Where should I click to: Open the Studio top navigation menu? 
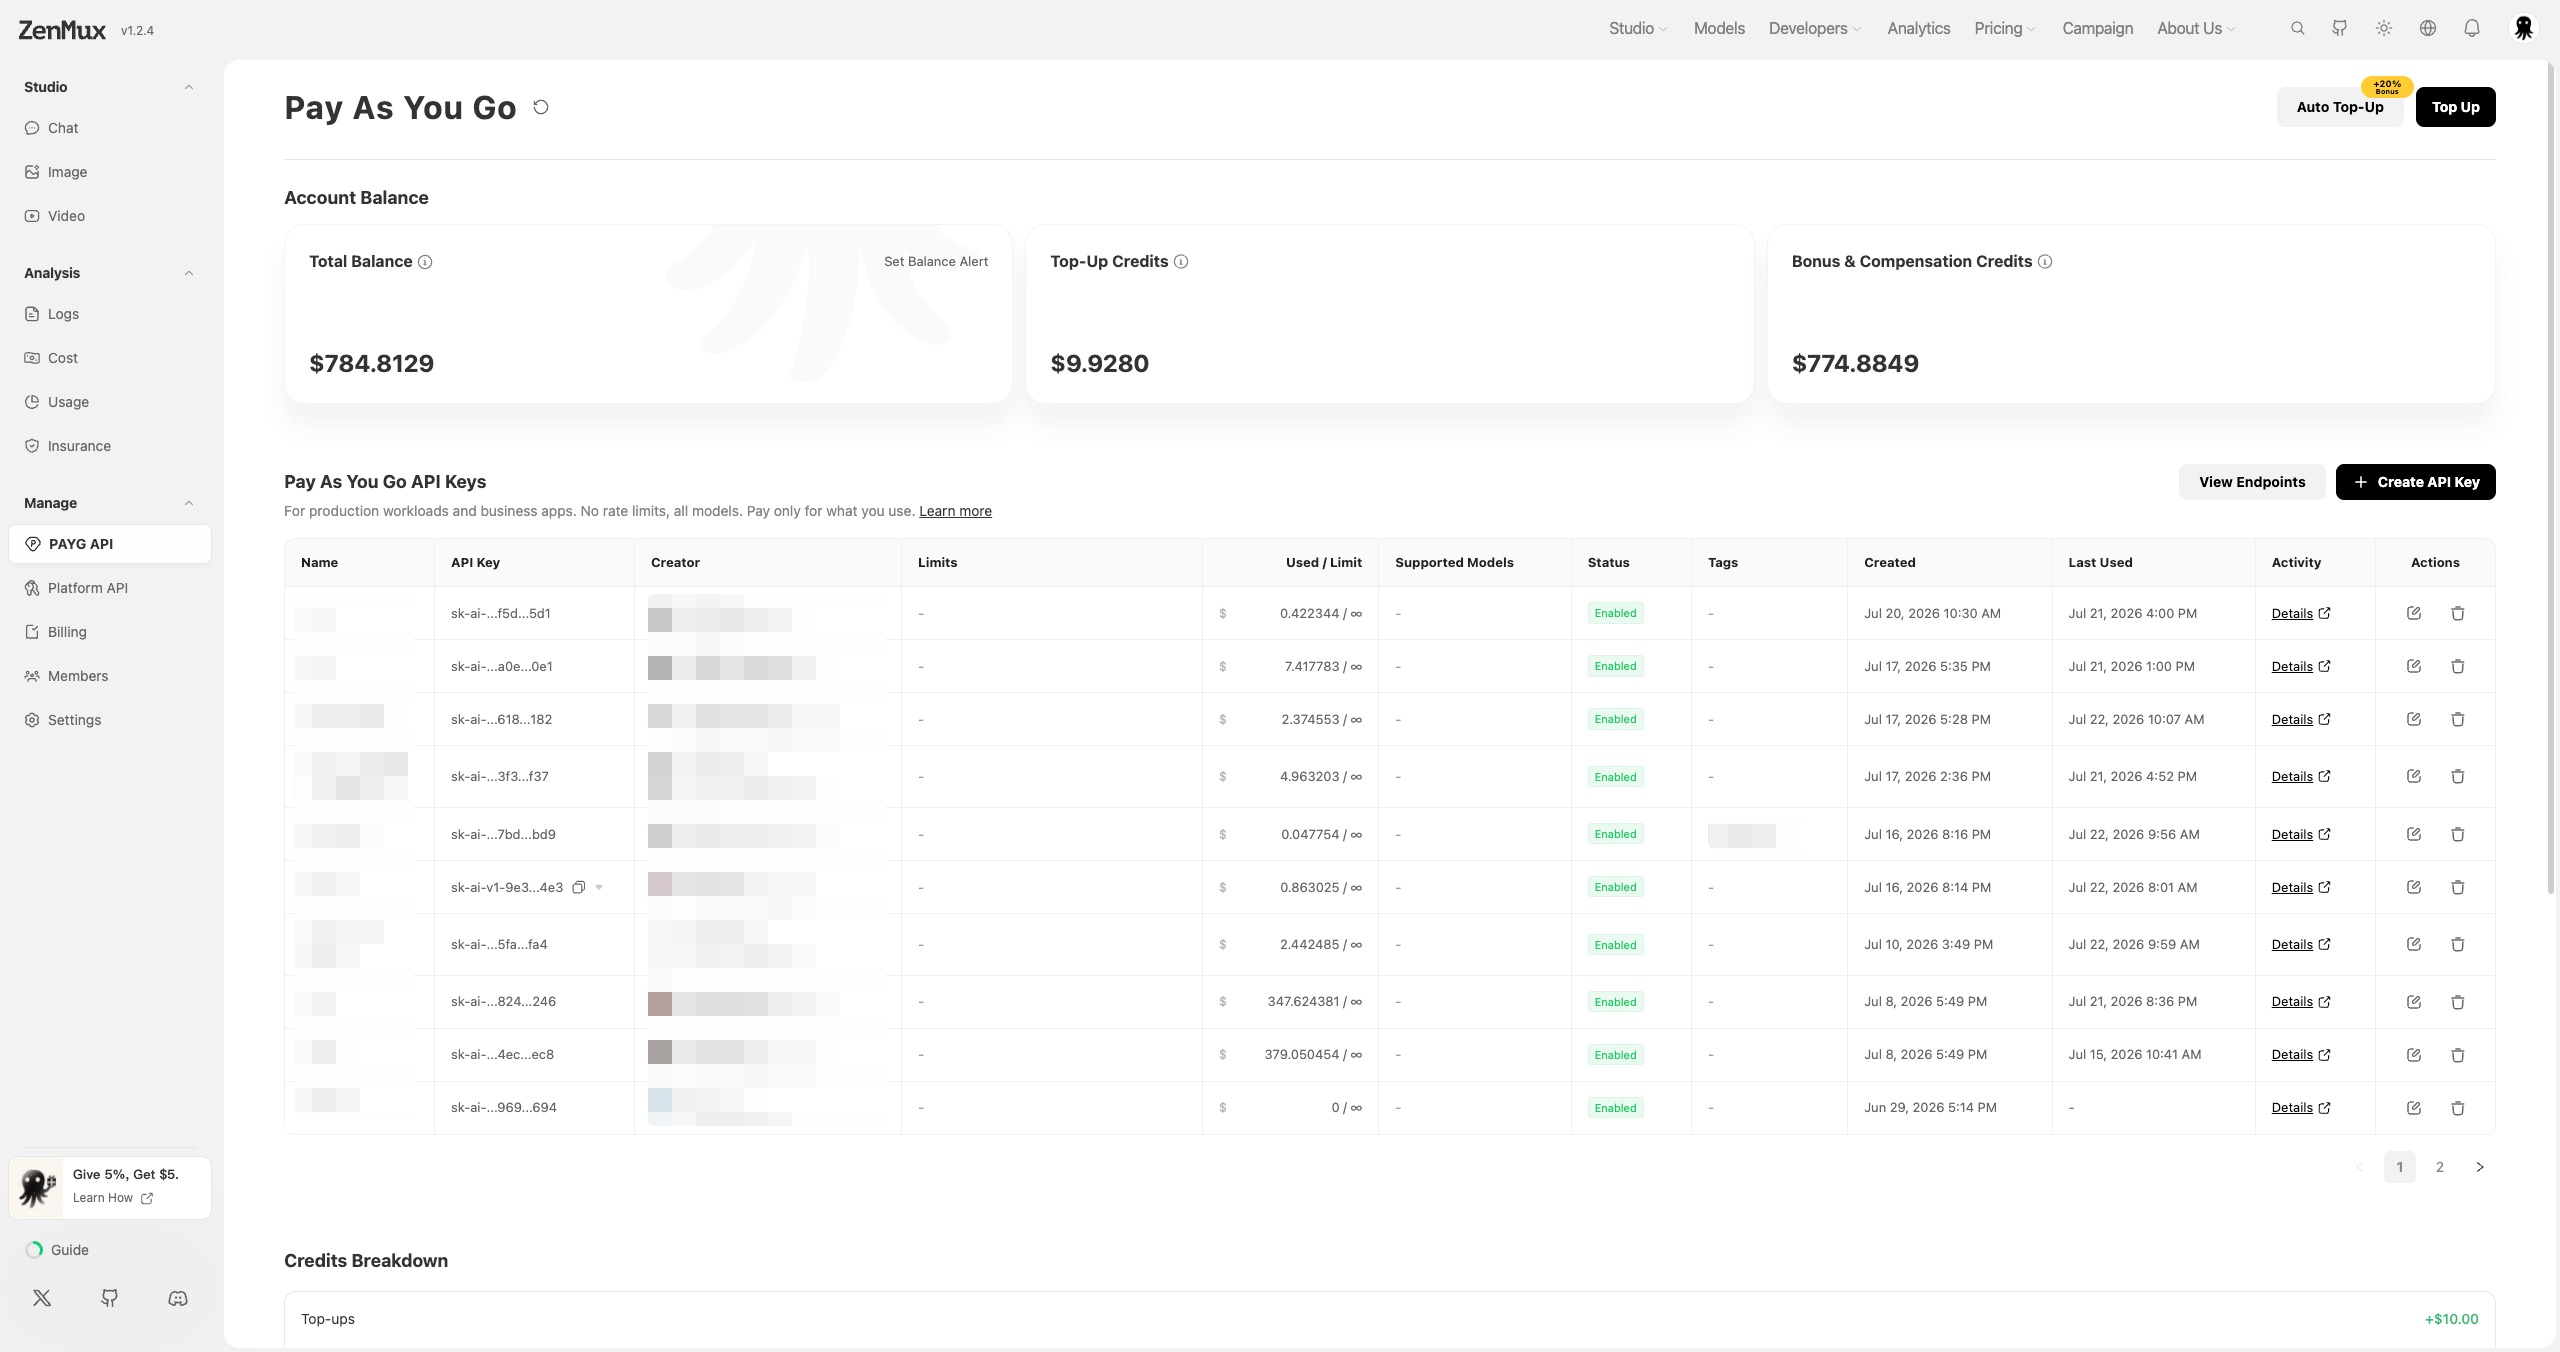[x=1638, y=28]
